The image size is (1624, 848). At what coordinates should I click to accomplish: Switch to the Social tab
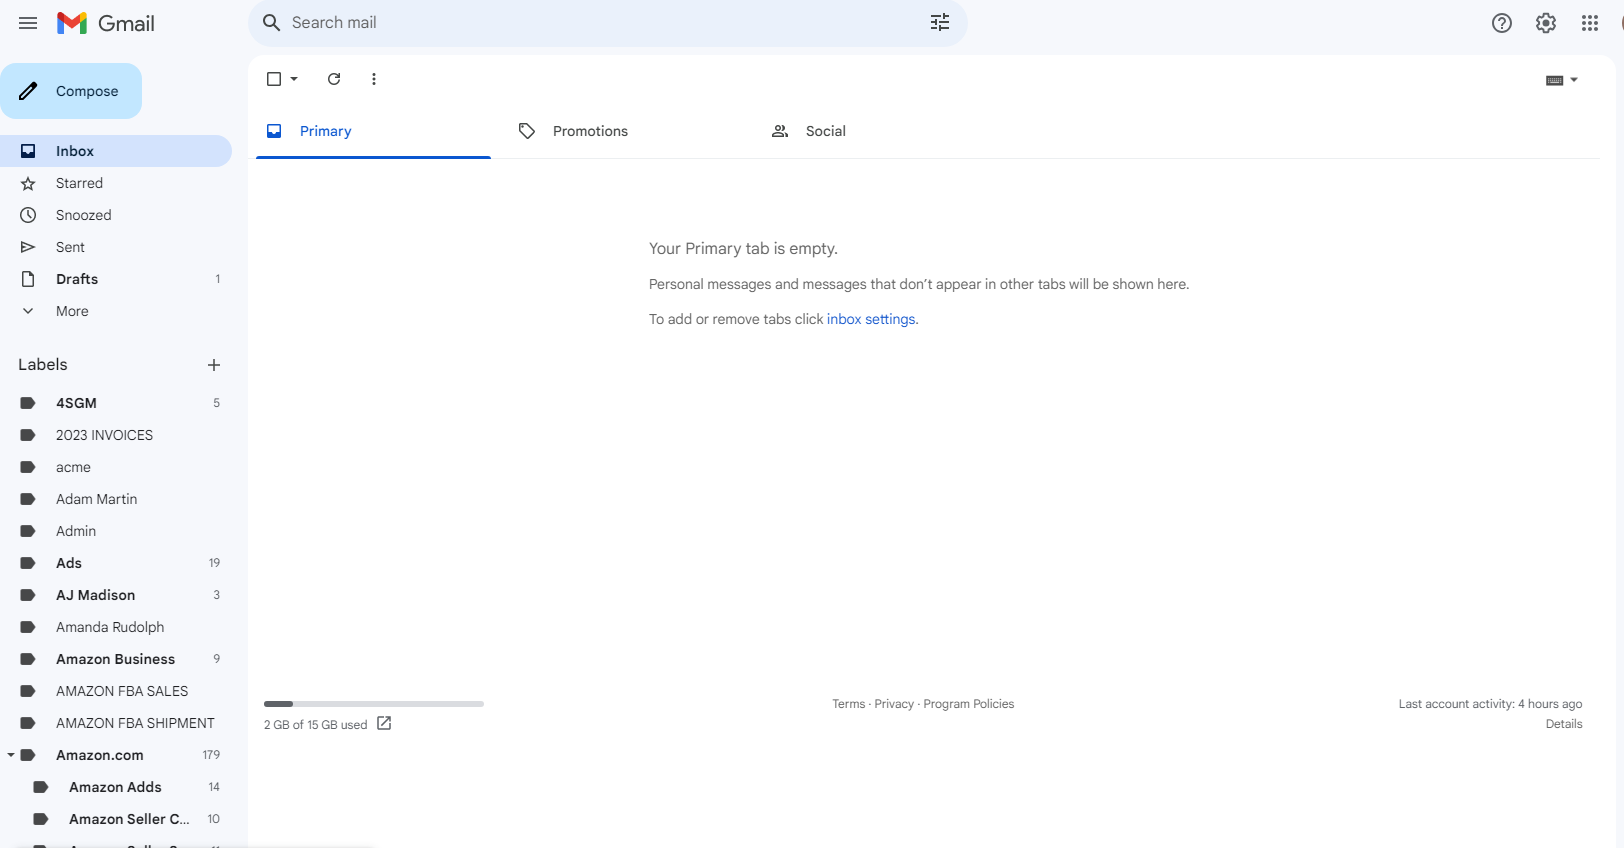click(879, 131)
